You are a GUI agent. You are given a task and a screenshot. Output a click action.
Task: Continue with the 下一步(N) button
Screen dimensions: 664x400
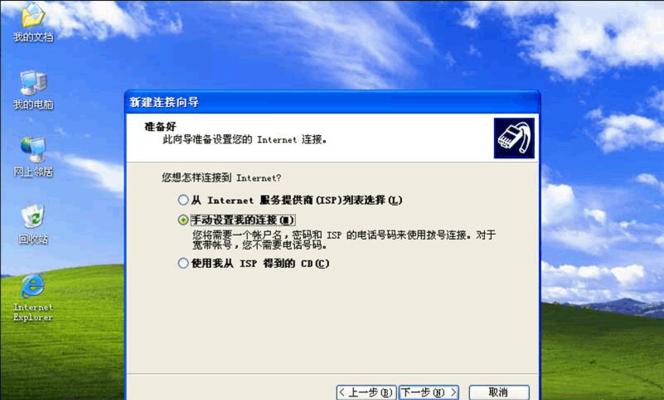(429, 392)
